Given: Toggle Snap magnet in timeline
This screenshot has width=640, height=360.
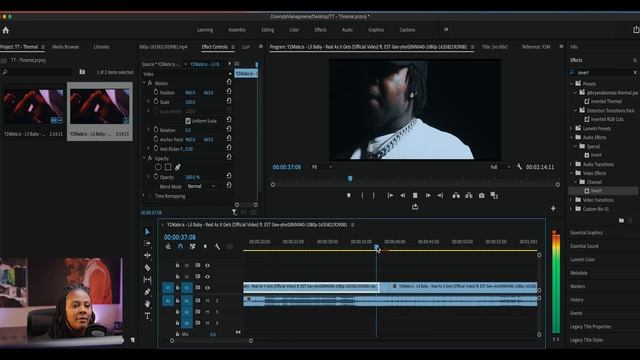Looking at the screenshot, I should [180, 246].
